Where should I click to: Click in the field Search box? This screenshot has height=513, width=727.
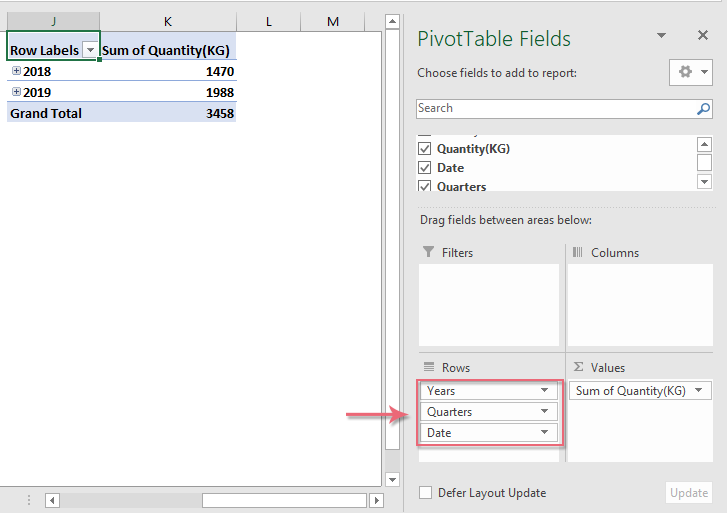coord(555,109)
